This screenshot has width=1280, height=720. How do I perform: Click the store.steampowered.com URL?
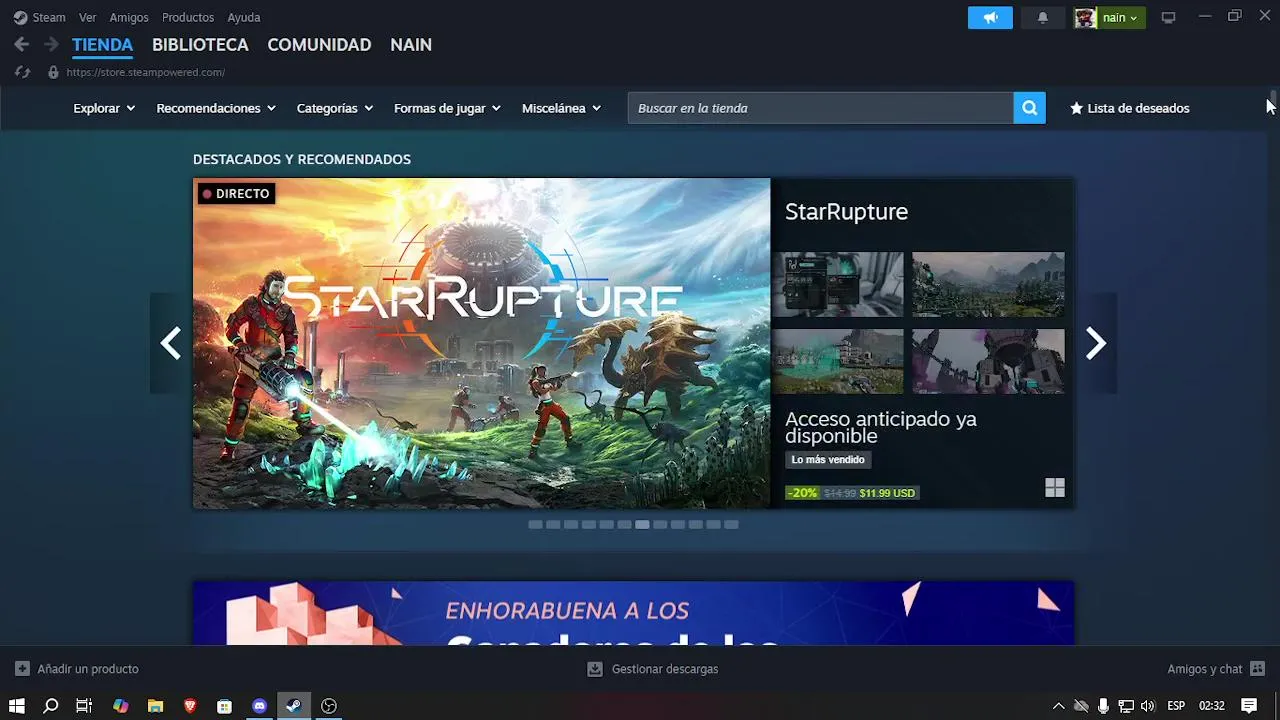pyautogui.click(x=146, y=72)
